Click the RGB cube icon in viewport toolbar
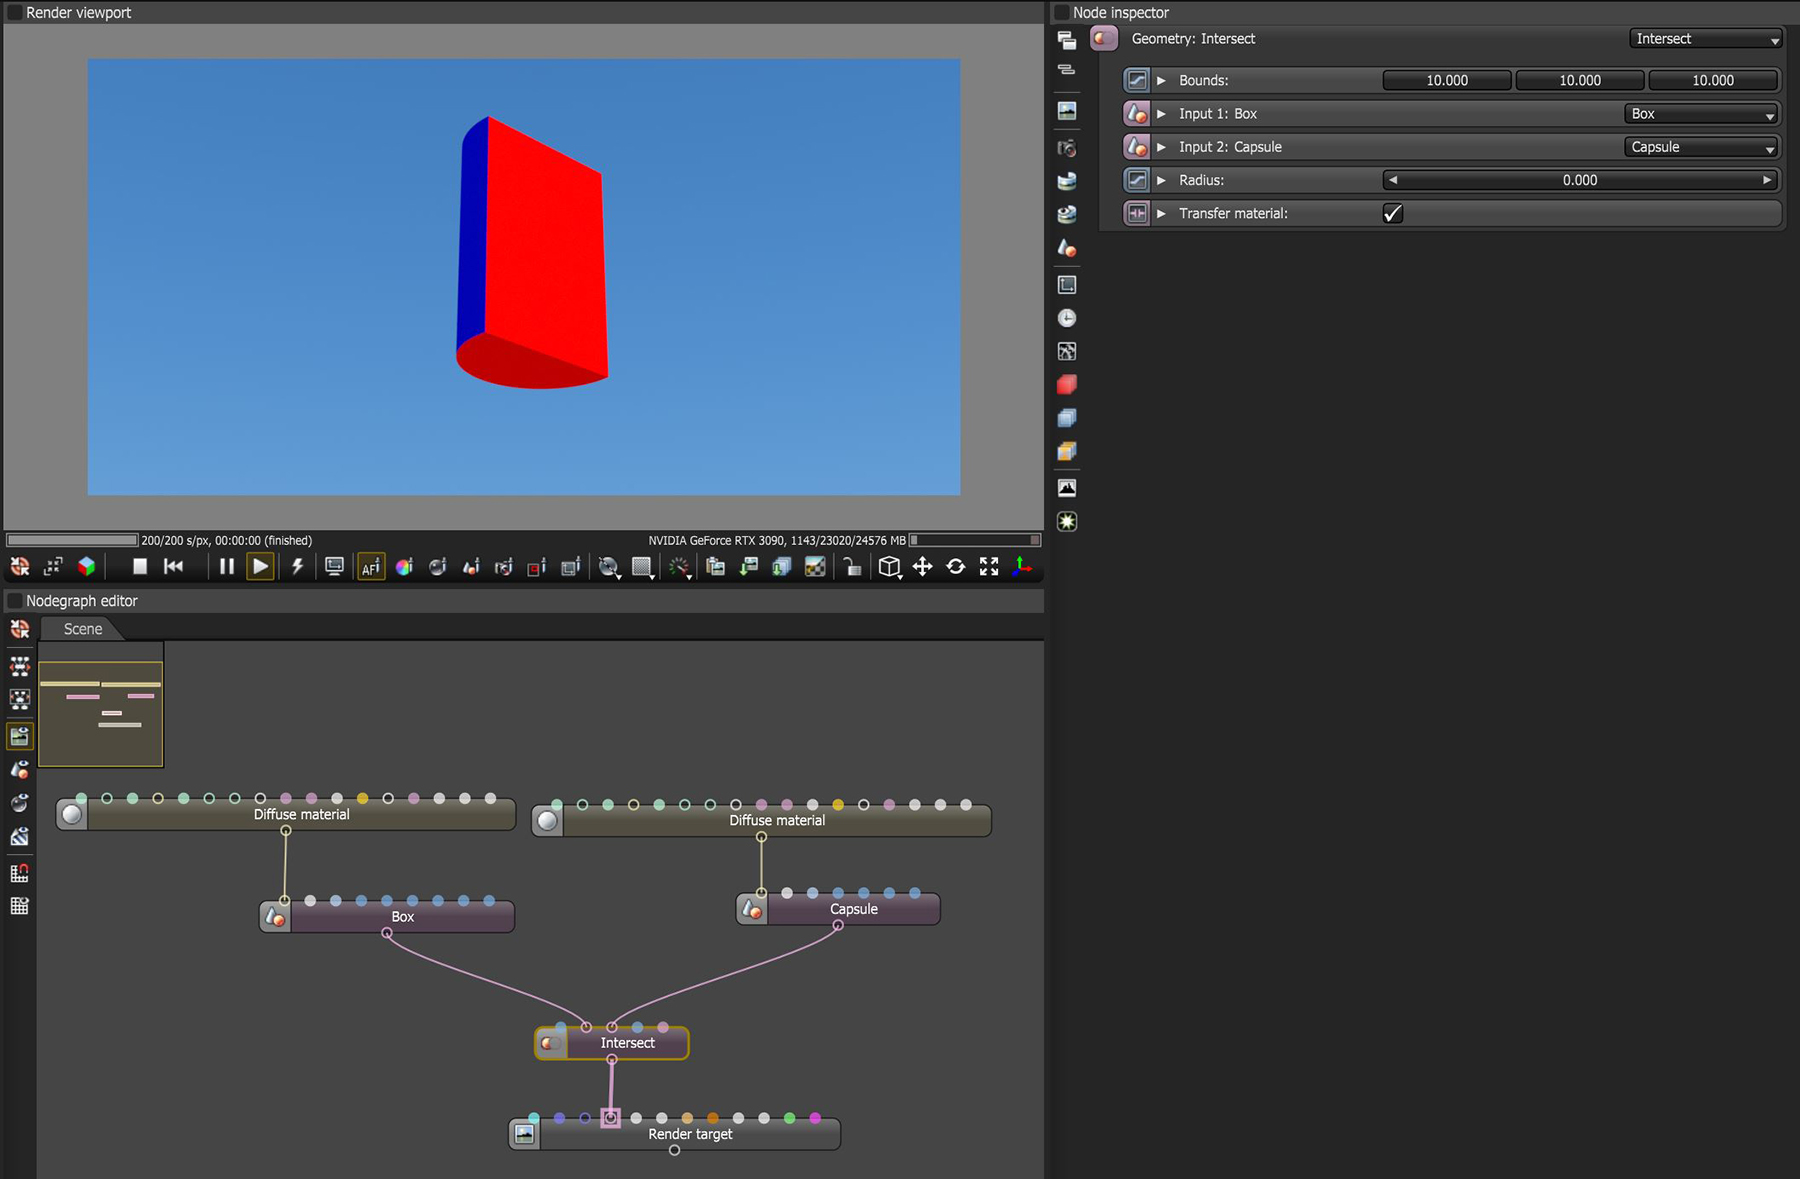1800x1179 pixels. pos(87,567)
